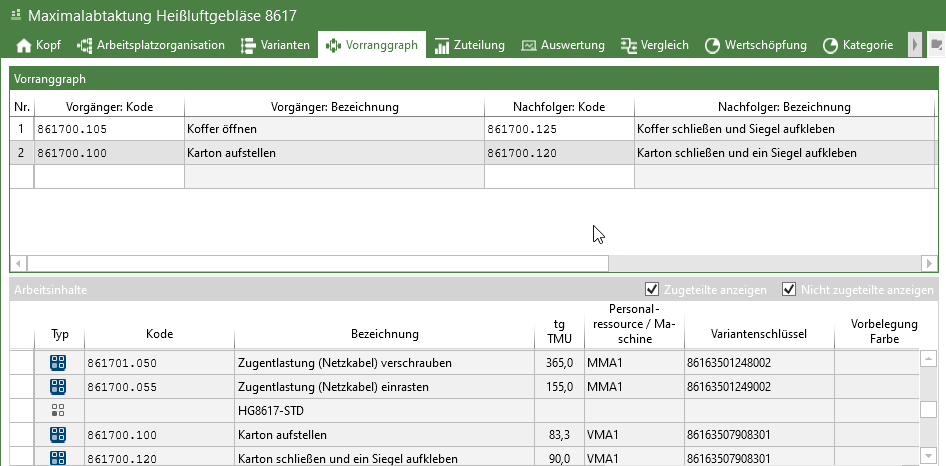Screen dimensions: 946x466
Task: Click the Typ column header
Action: click(60, 334)
